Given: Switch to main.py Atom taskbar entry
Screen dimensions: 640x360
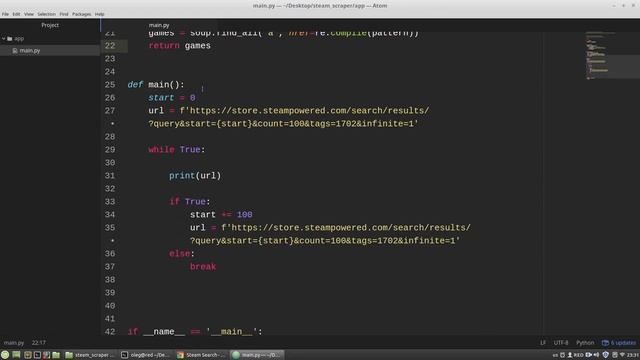Looking at the screenshot, I should point(258,355).
